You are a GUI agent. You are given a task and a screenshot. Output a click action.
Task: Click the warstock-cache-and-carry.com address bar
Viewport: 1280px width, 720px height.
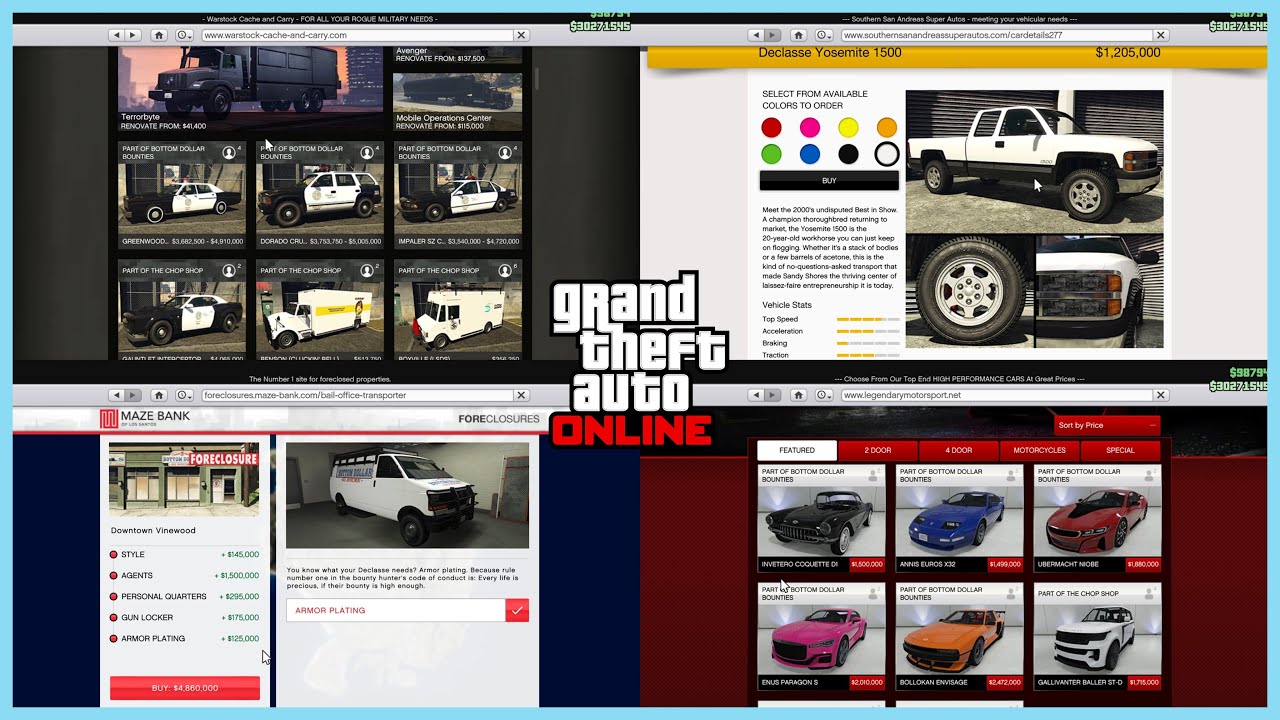(x=357, y=35)
